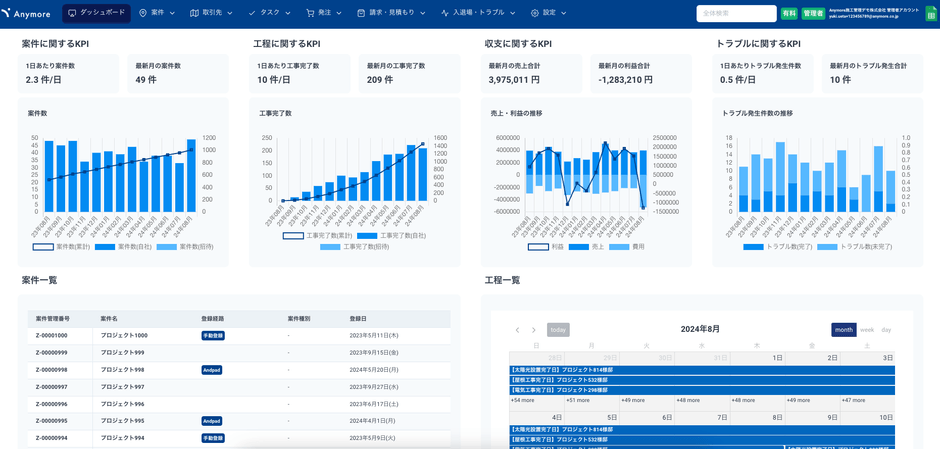
Task: Click the トラブル数(完了) legend color swatch
Action: pos(753,246)
